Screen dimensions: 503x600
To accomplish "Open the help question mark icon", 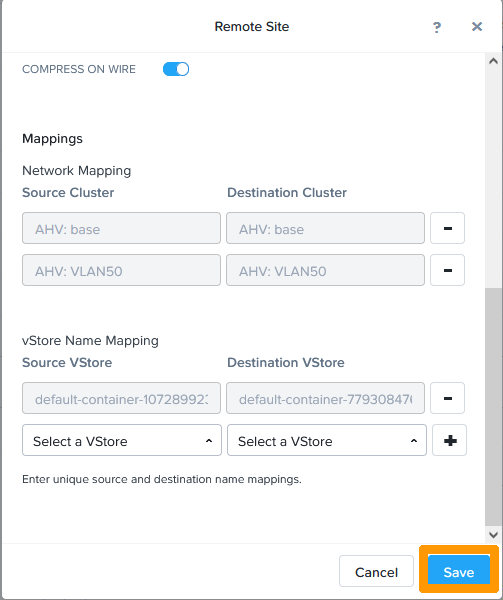I will coord(436,27).
